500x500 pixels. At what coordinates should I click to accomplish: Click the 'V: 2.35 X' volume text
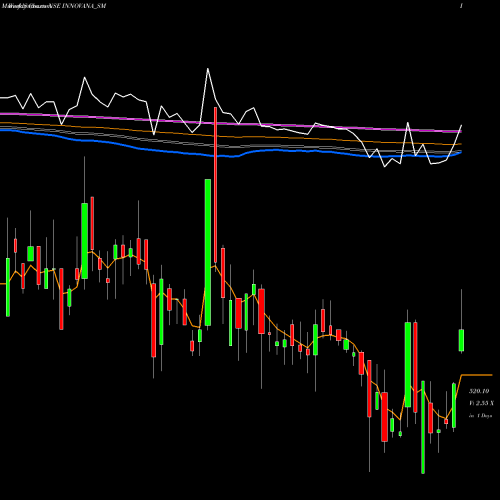pos(481,403)
